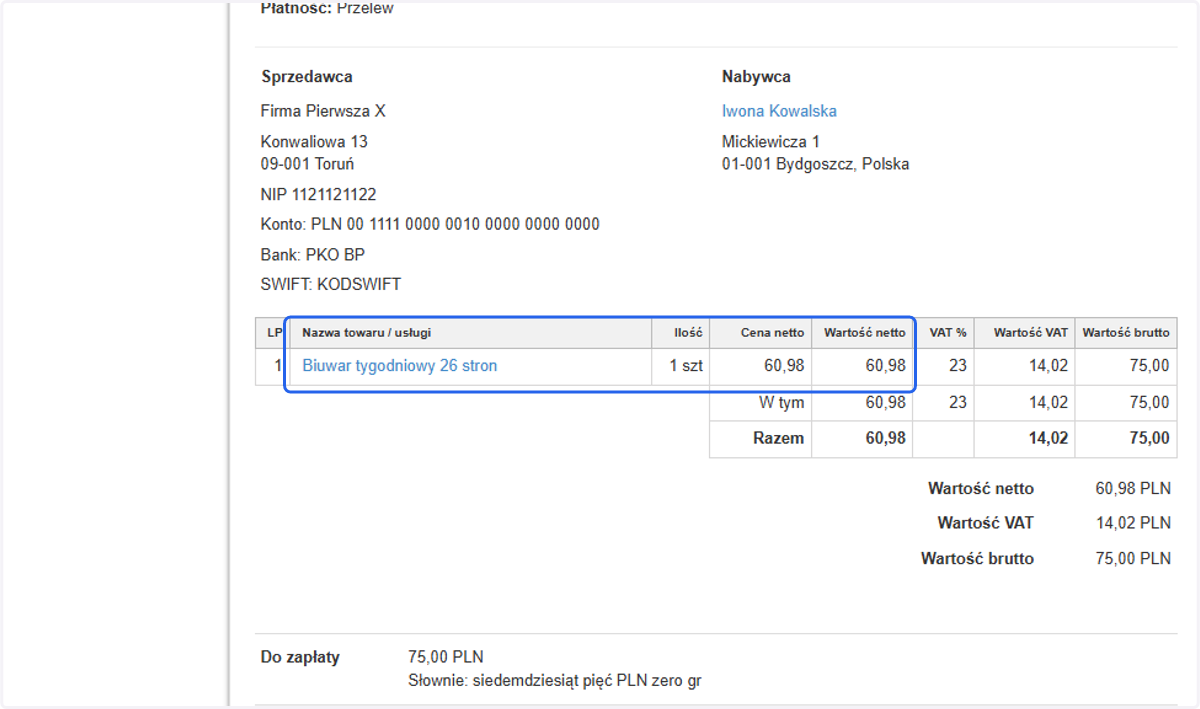Click the 75,00 PLN Wartość brutto summary value
The image size is (1200, 709).
pyautogui.click(x=1133, y=558)
